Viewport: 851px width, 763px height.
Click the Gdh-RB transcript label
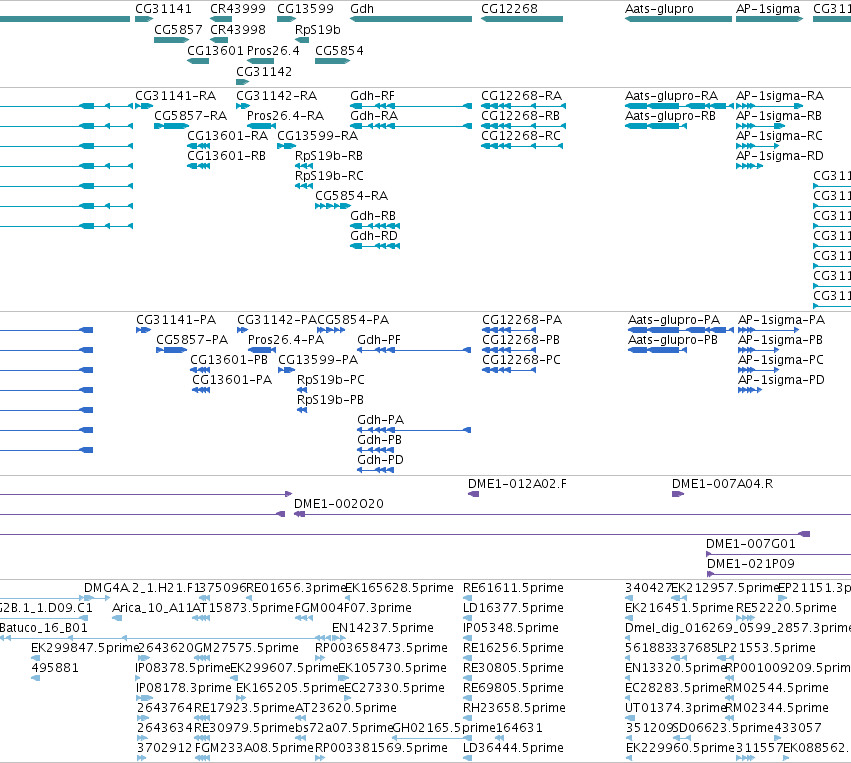(373, 215)
